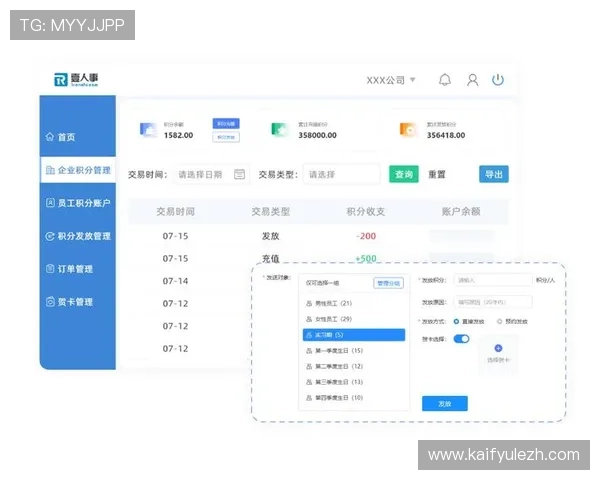Select the 直接发放 radio option

469,322
